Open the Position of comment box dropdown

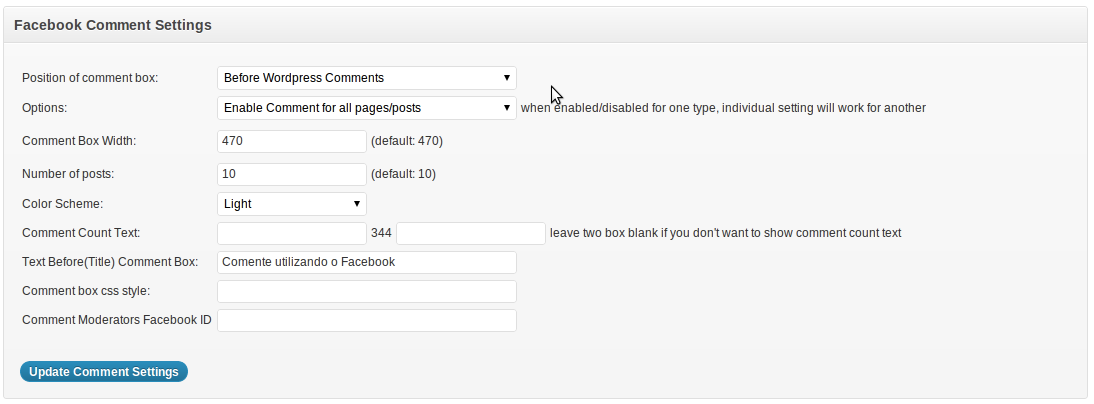click(366, 78)
